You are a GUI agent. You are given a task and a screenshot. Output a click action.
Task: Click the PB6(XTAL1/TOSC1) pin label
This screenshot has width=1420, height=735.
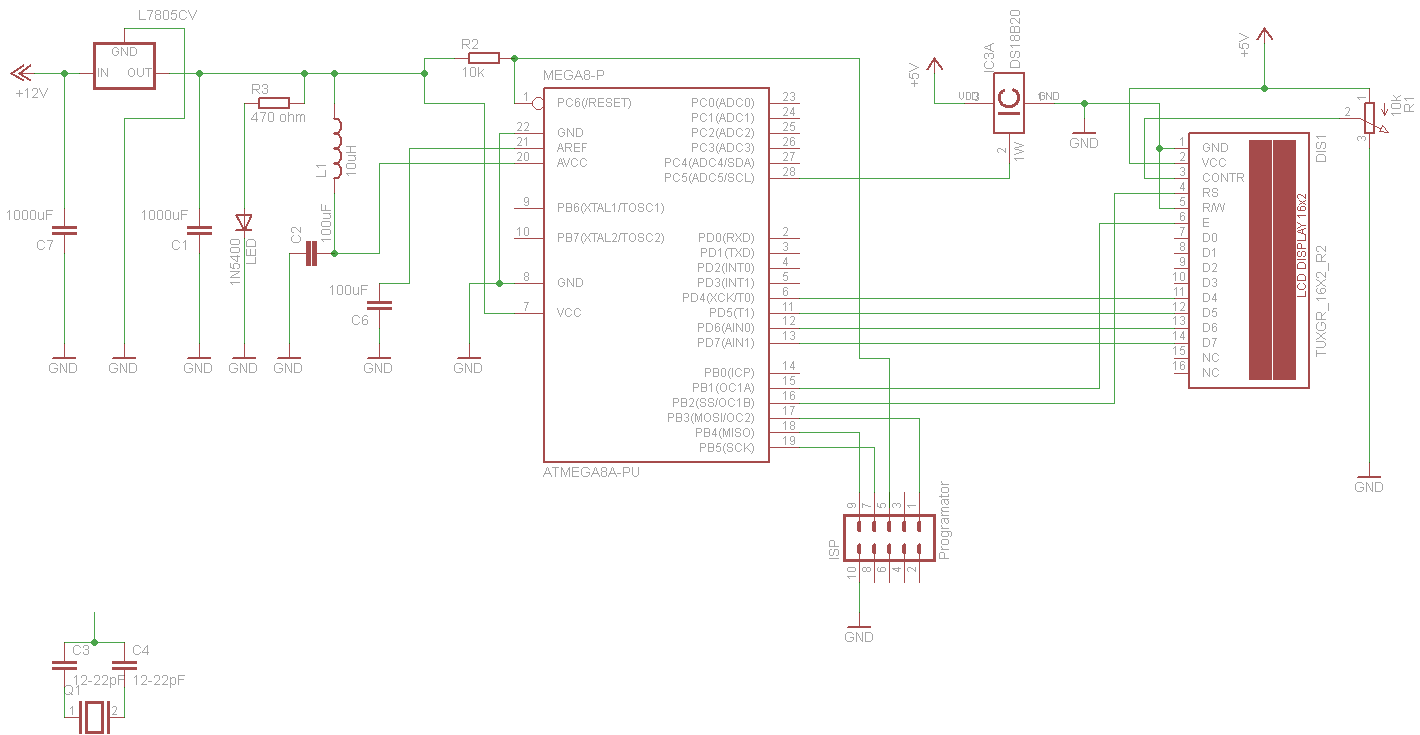(x=612, y=208)
